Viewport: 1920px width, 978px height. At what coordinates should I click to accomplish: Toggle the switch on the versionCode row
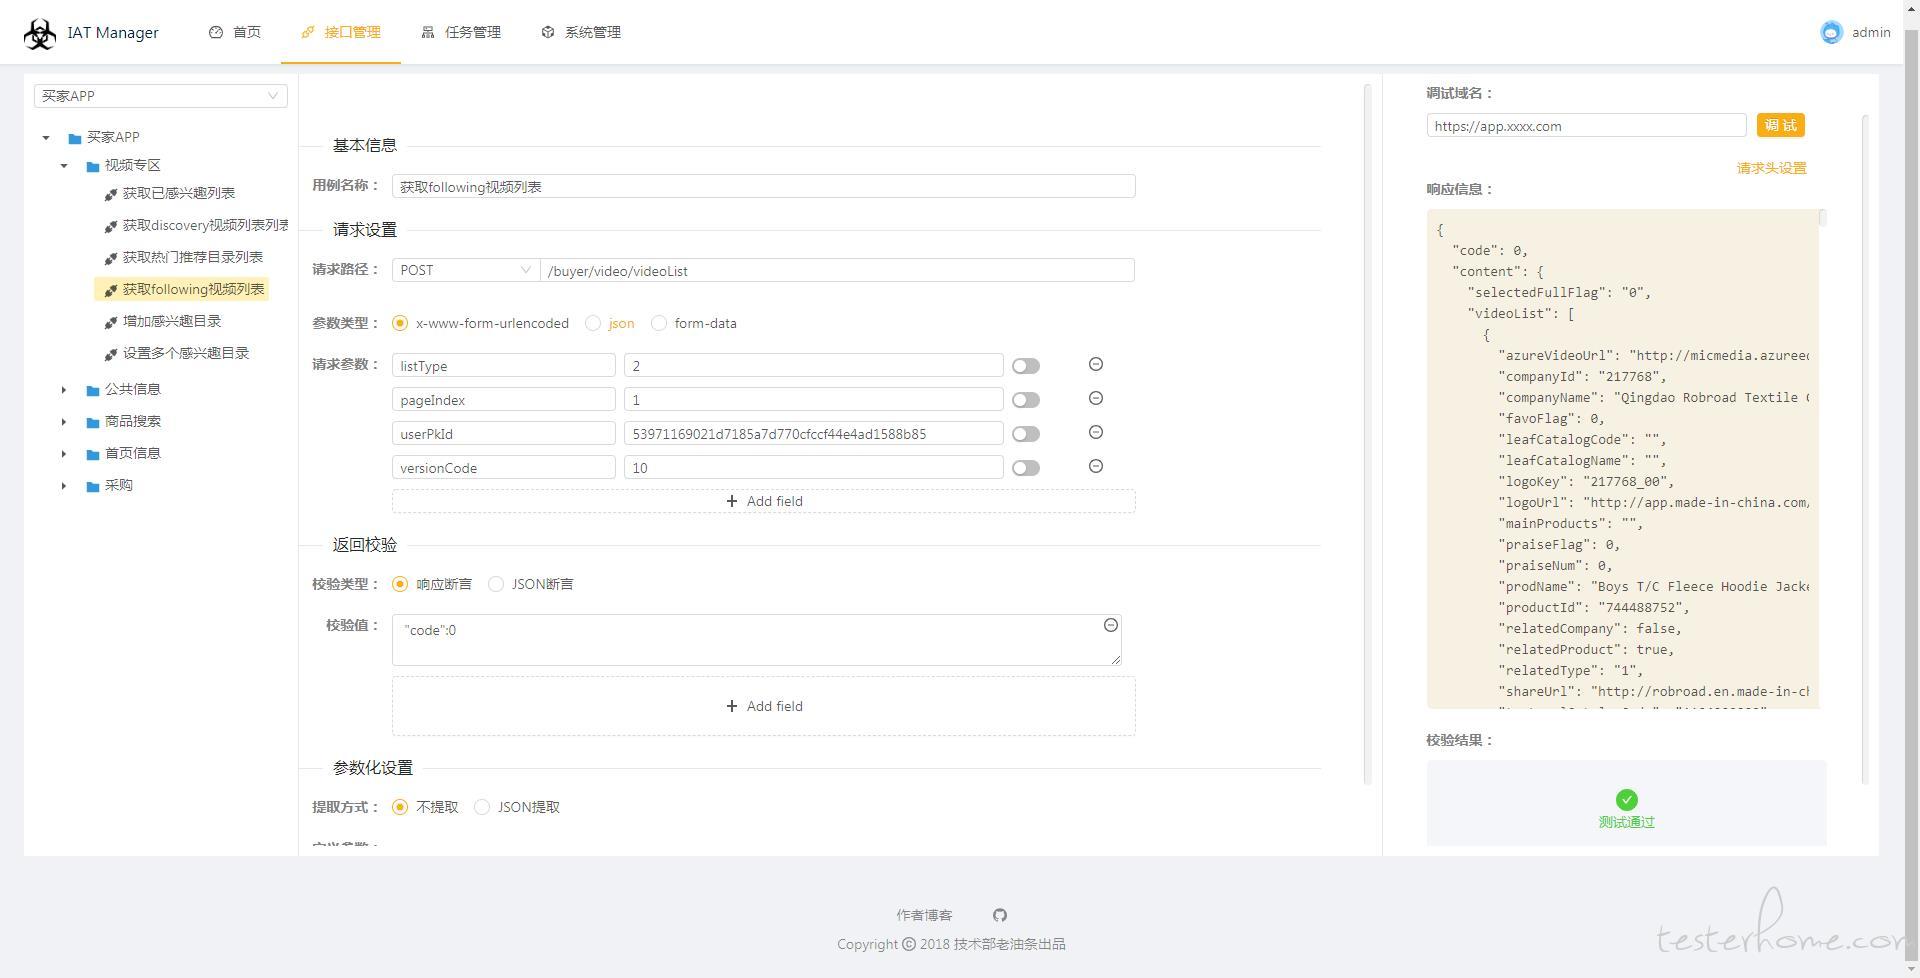1026,468
